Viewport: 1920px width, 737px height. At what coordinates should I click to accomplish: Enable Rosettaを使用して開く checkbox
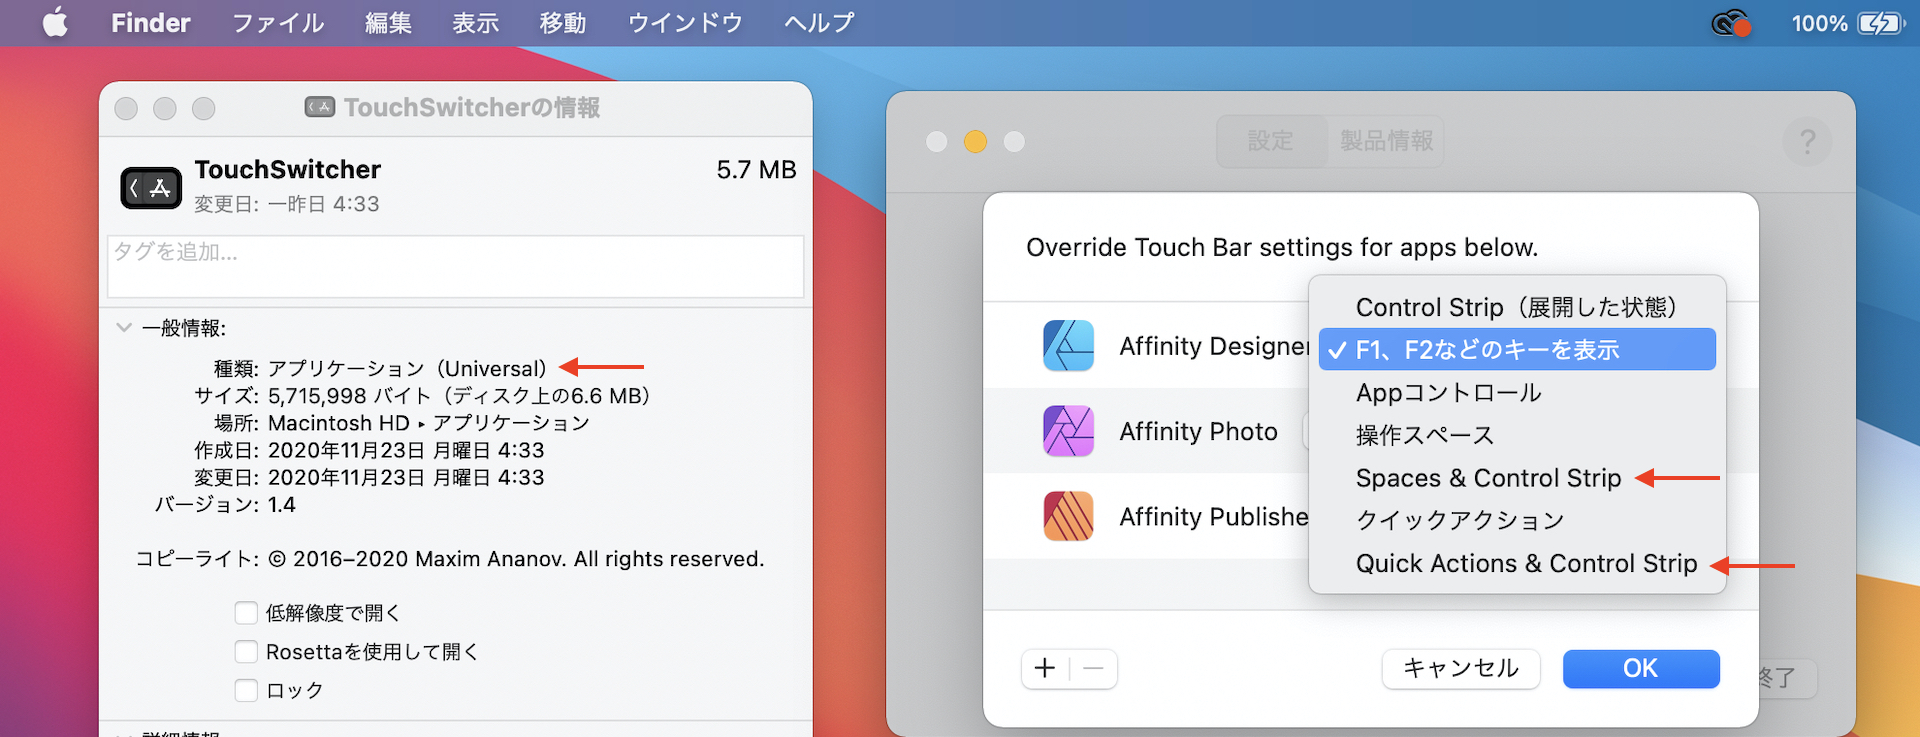[246, 652]
